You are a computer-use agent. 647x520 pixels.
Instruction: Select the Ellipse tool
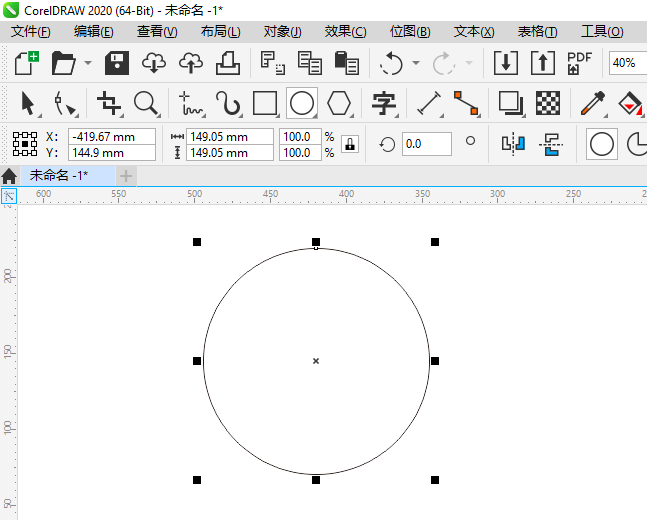(302, 103)
